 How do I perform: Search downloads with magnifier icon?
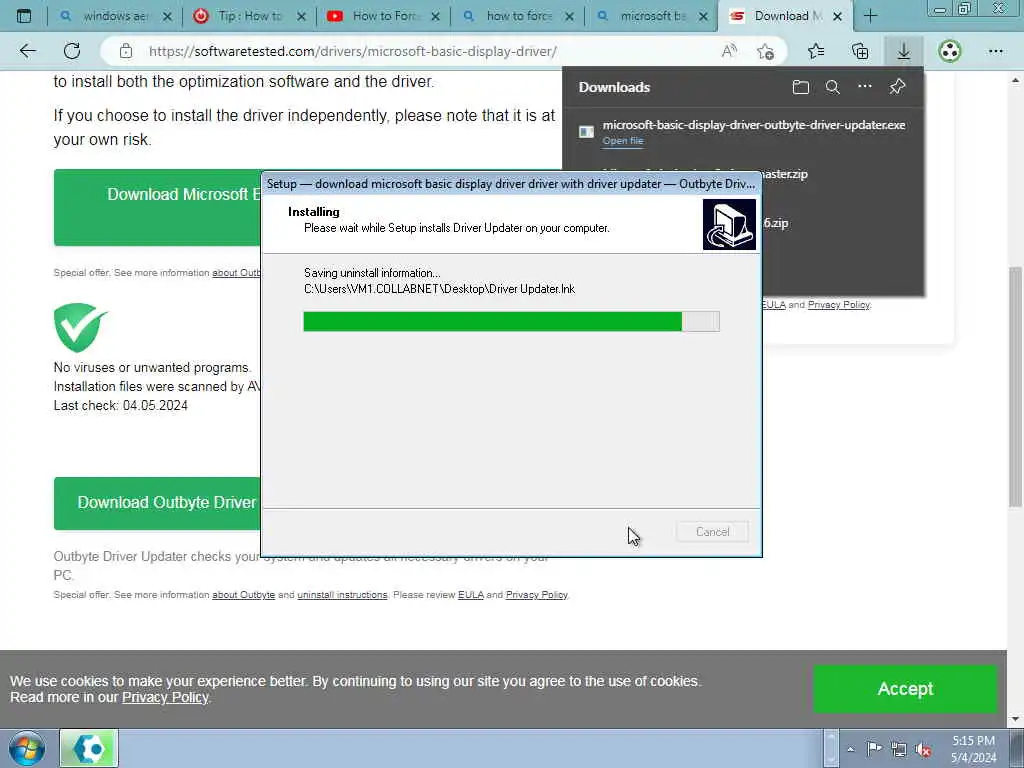pos(833,87)
